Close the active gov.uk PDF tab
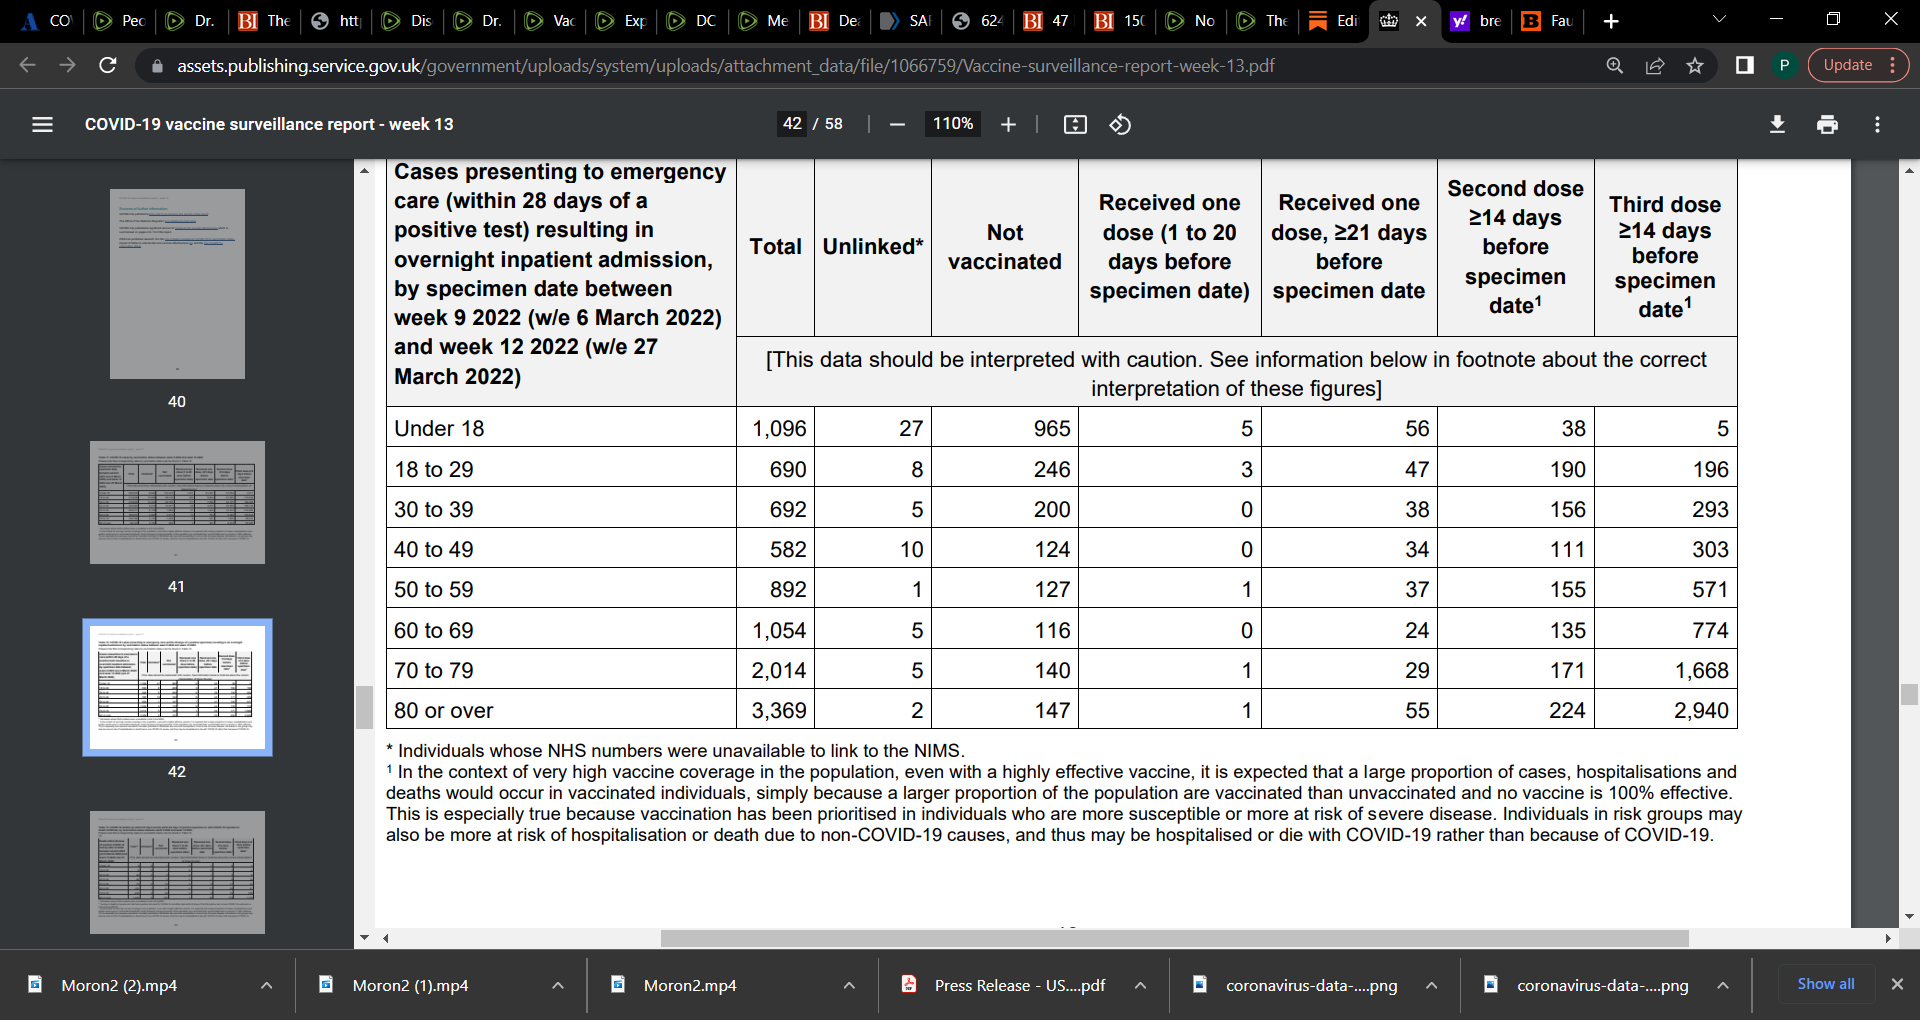Screen dimensions: 1920x1020 pyautogui.click(x=1421, y=21)
